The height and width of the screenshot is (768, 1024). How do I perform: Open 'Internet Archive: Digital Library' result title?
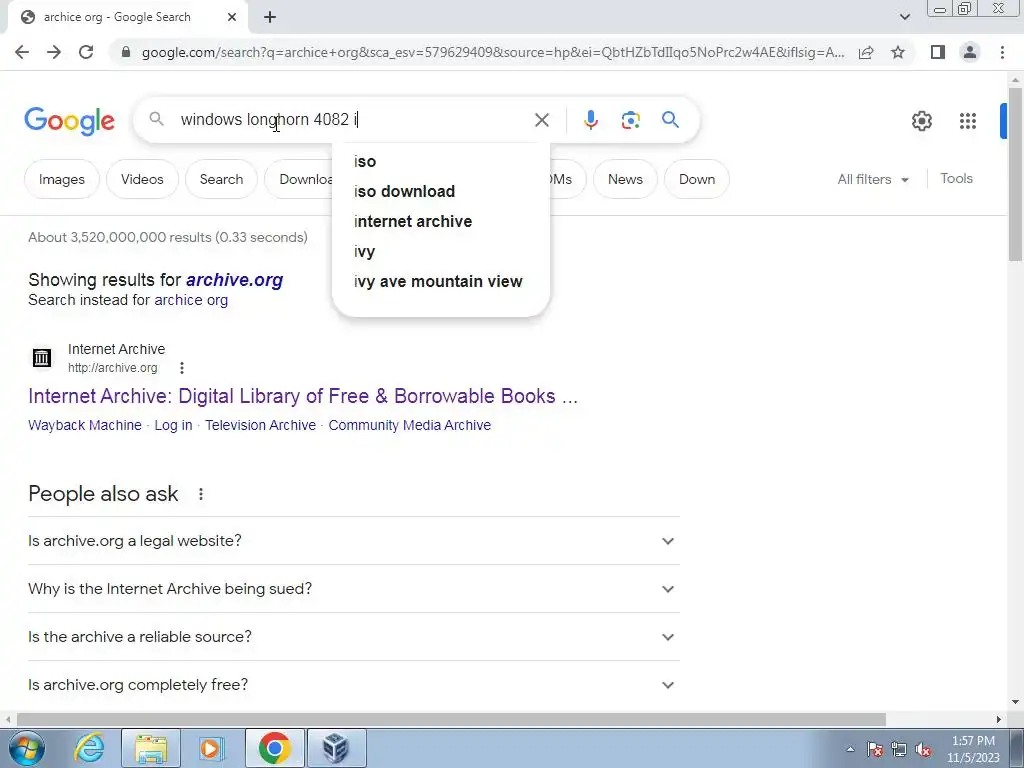click(x=303, y=396)
